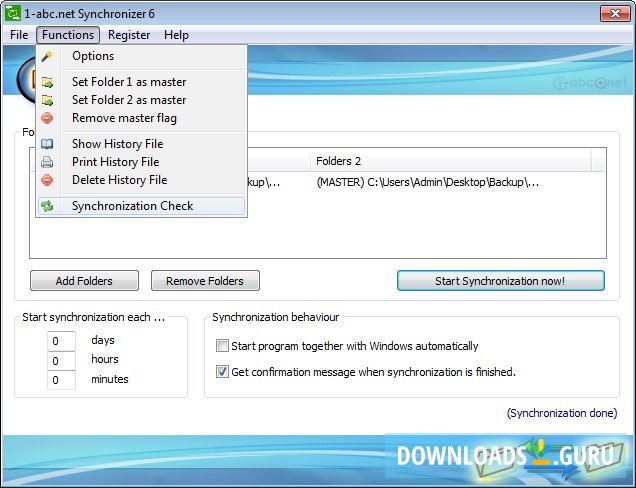Click the Options wrench icon
Viewport: 636px width, 488px height.
[47, 56]
